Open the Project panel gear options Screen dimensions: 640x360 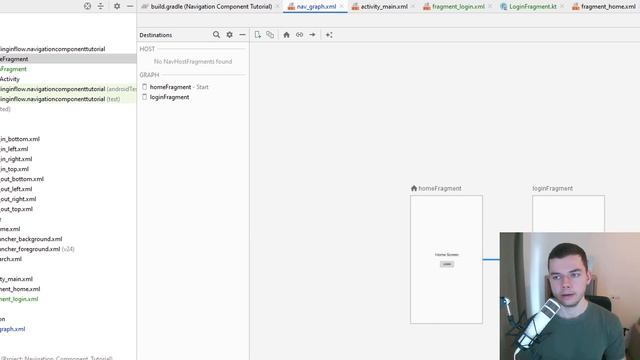pyautogui.click(x=117, y=6)
